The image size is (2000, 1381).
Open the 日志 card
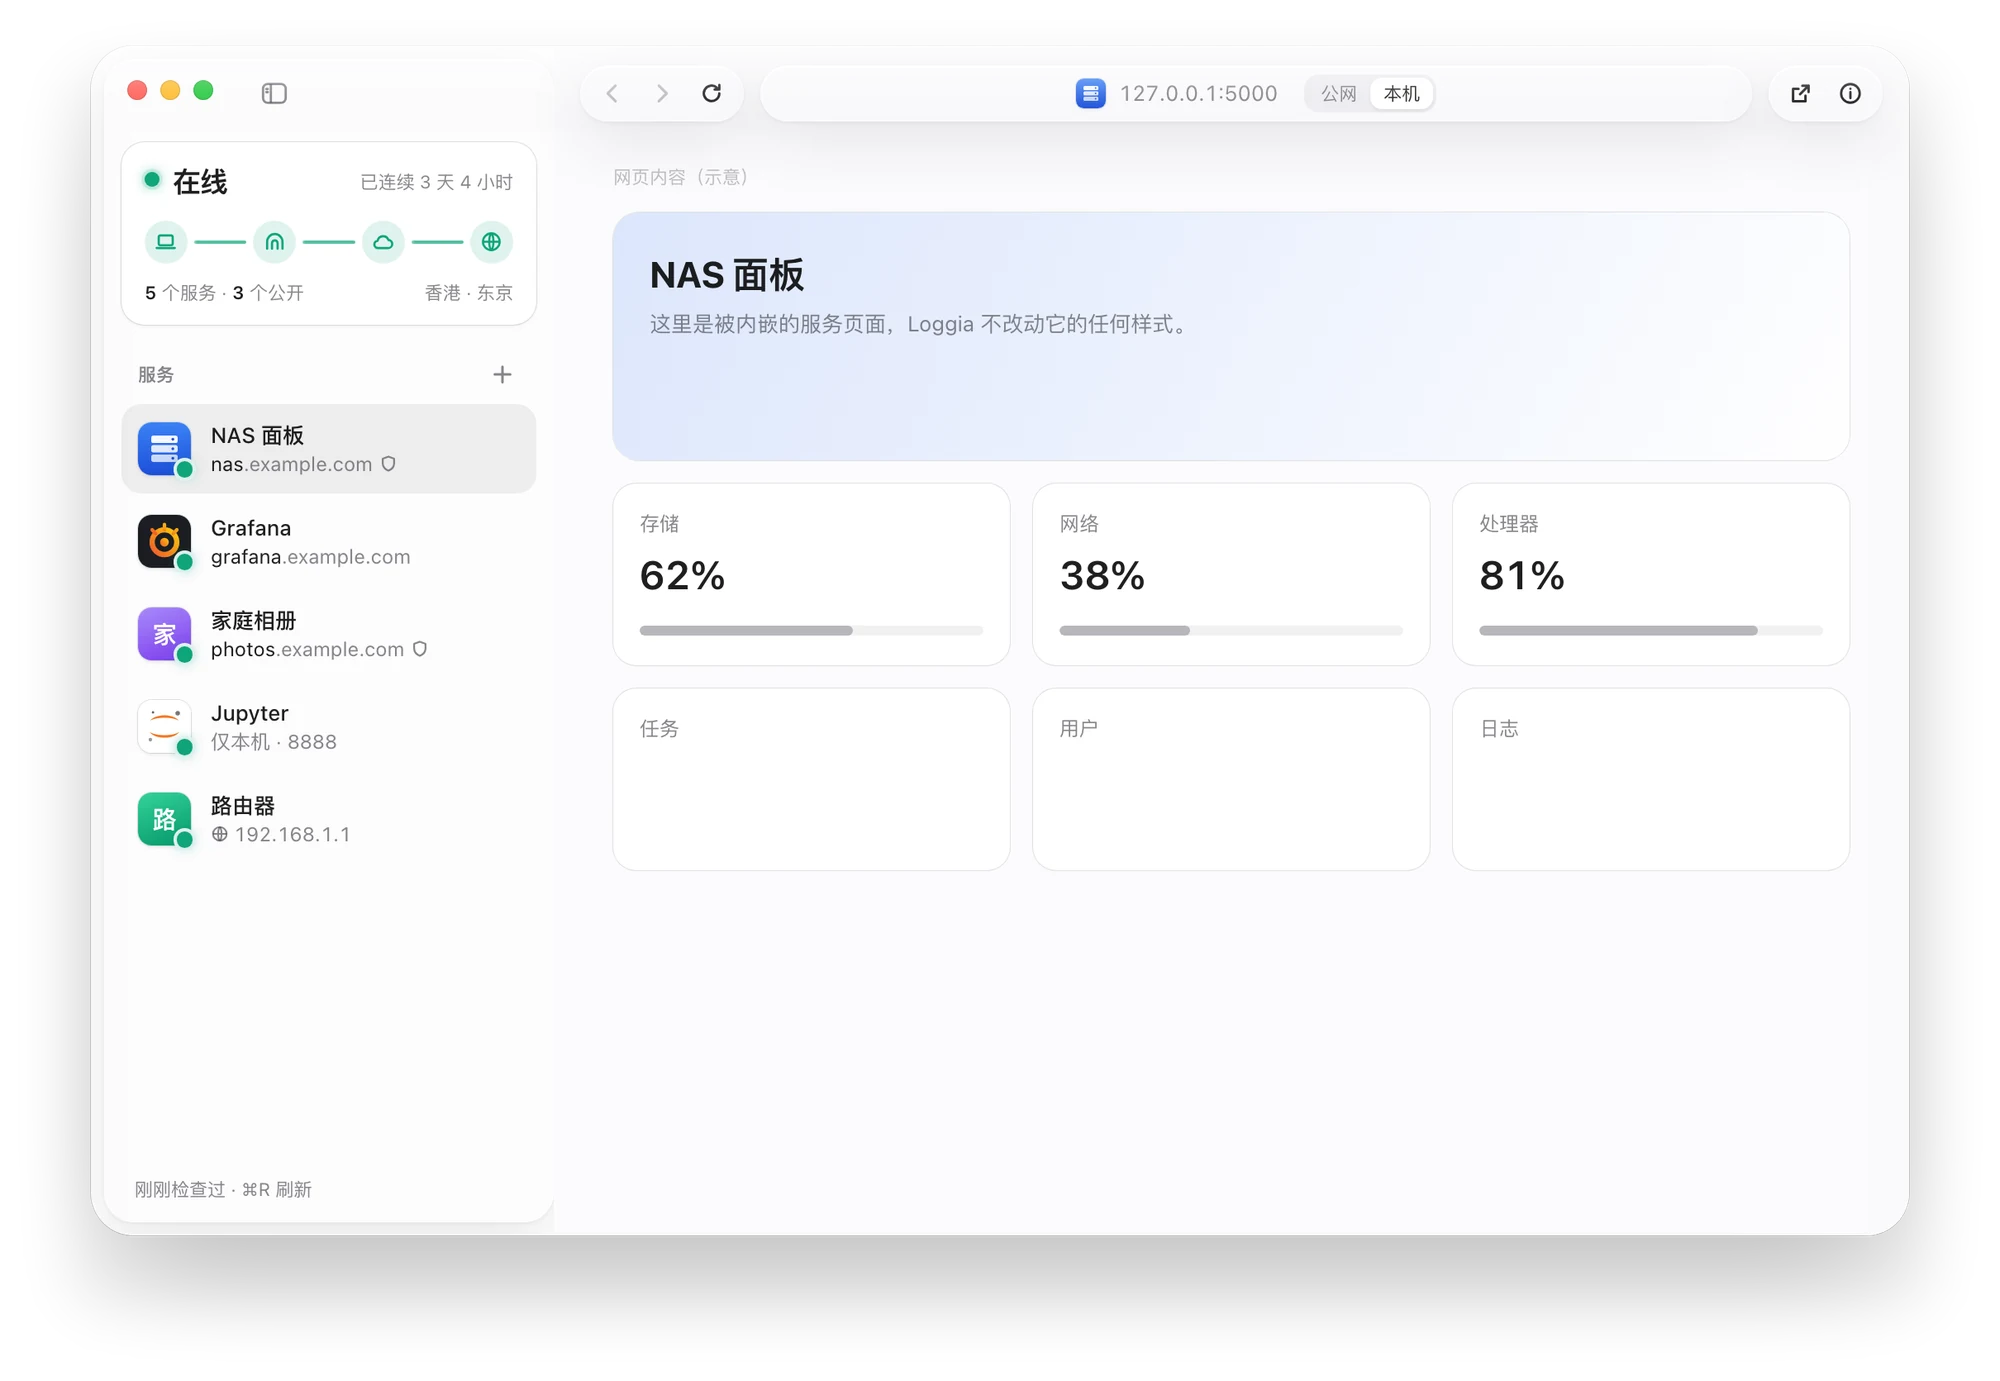click(x=1650, y=778)
